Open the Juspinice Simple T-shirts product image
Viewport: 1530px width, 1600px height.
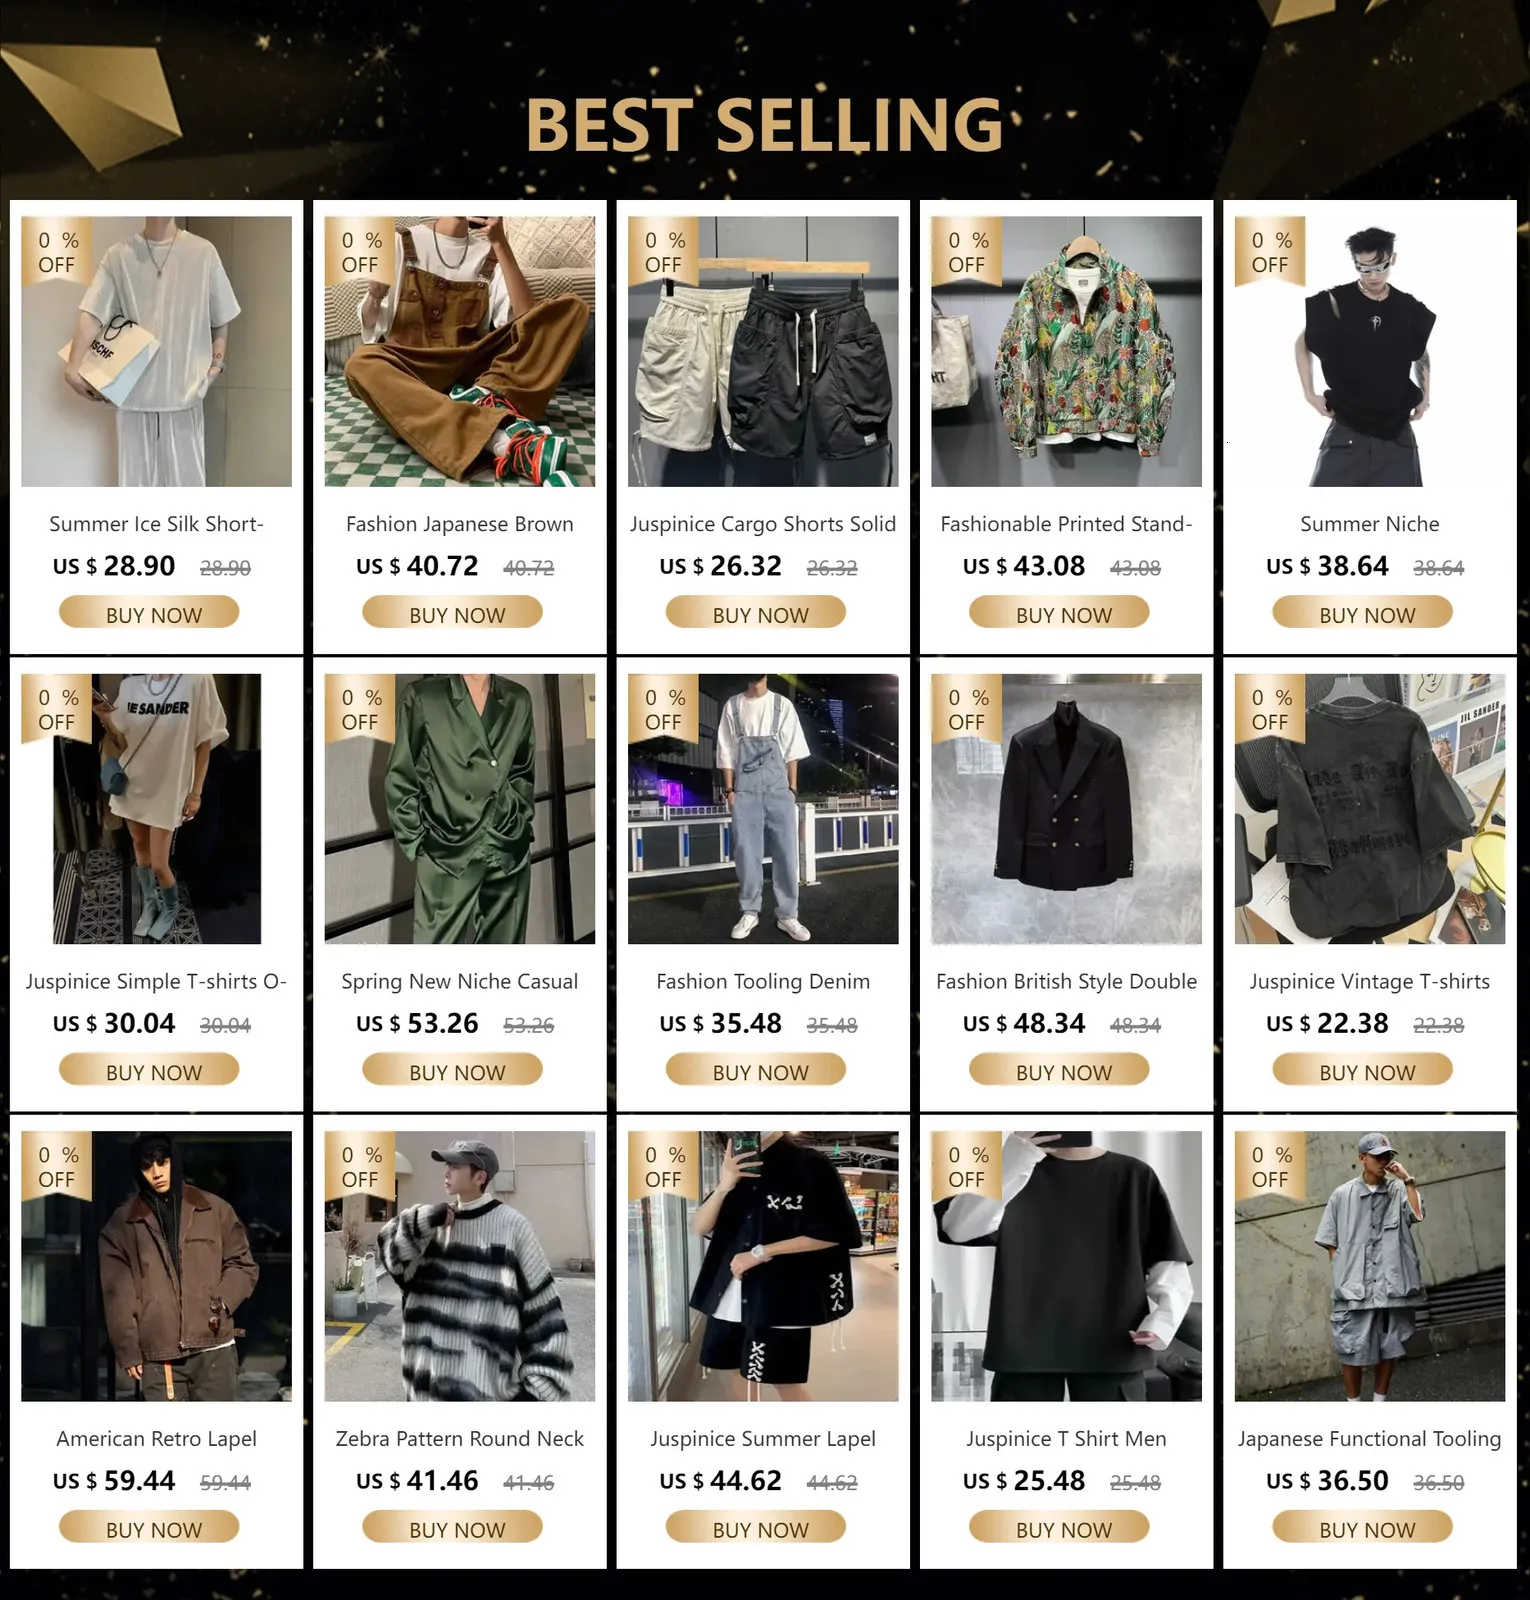(x=156, y=808)
